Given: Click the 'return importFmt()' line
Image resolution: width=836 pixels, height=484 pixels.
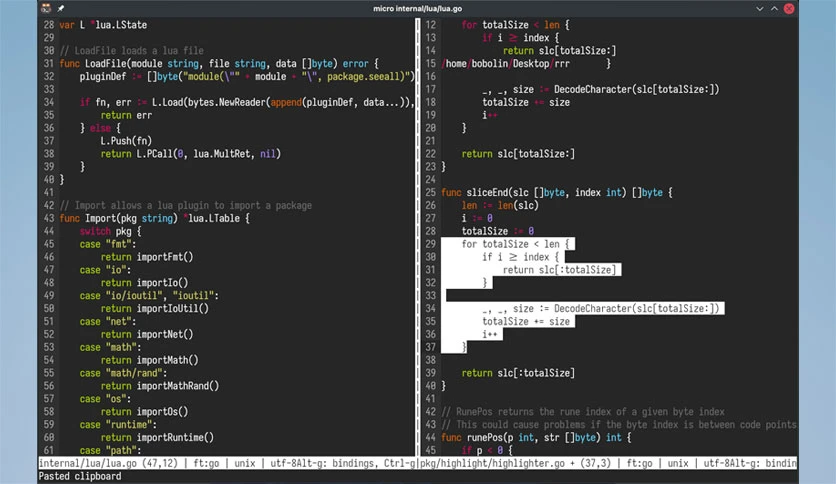Looking at the screenshot, I should 147,257.
